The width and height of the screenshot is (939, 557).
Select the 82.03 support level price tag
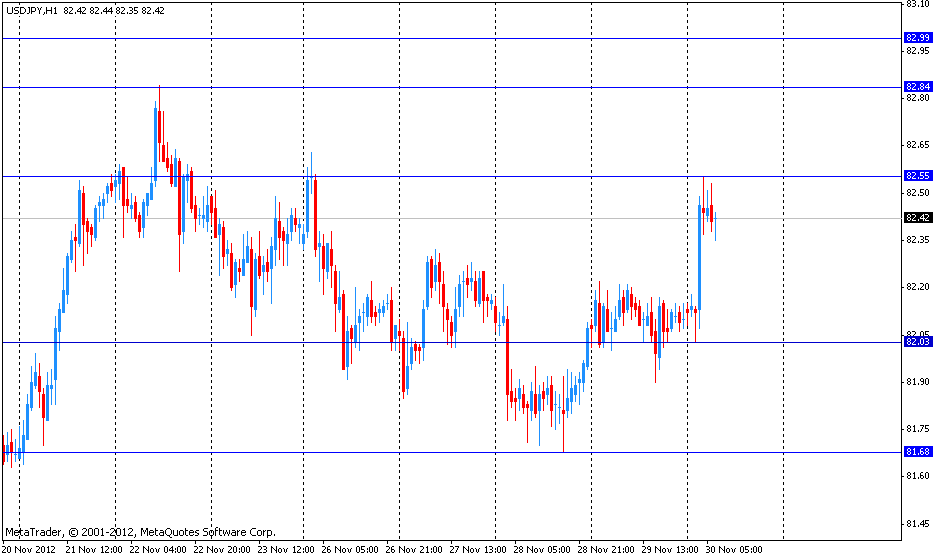pos(918,342)
